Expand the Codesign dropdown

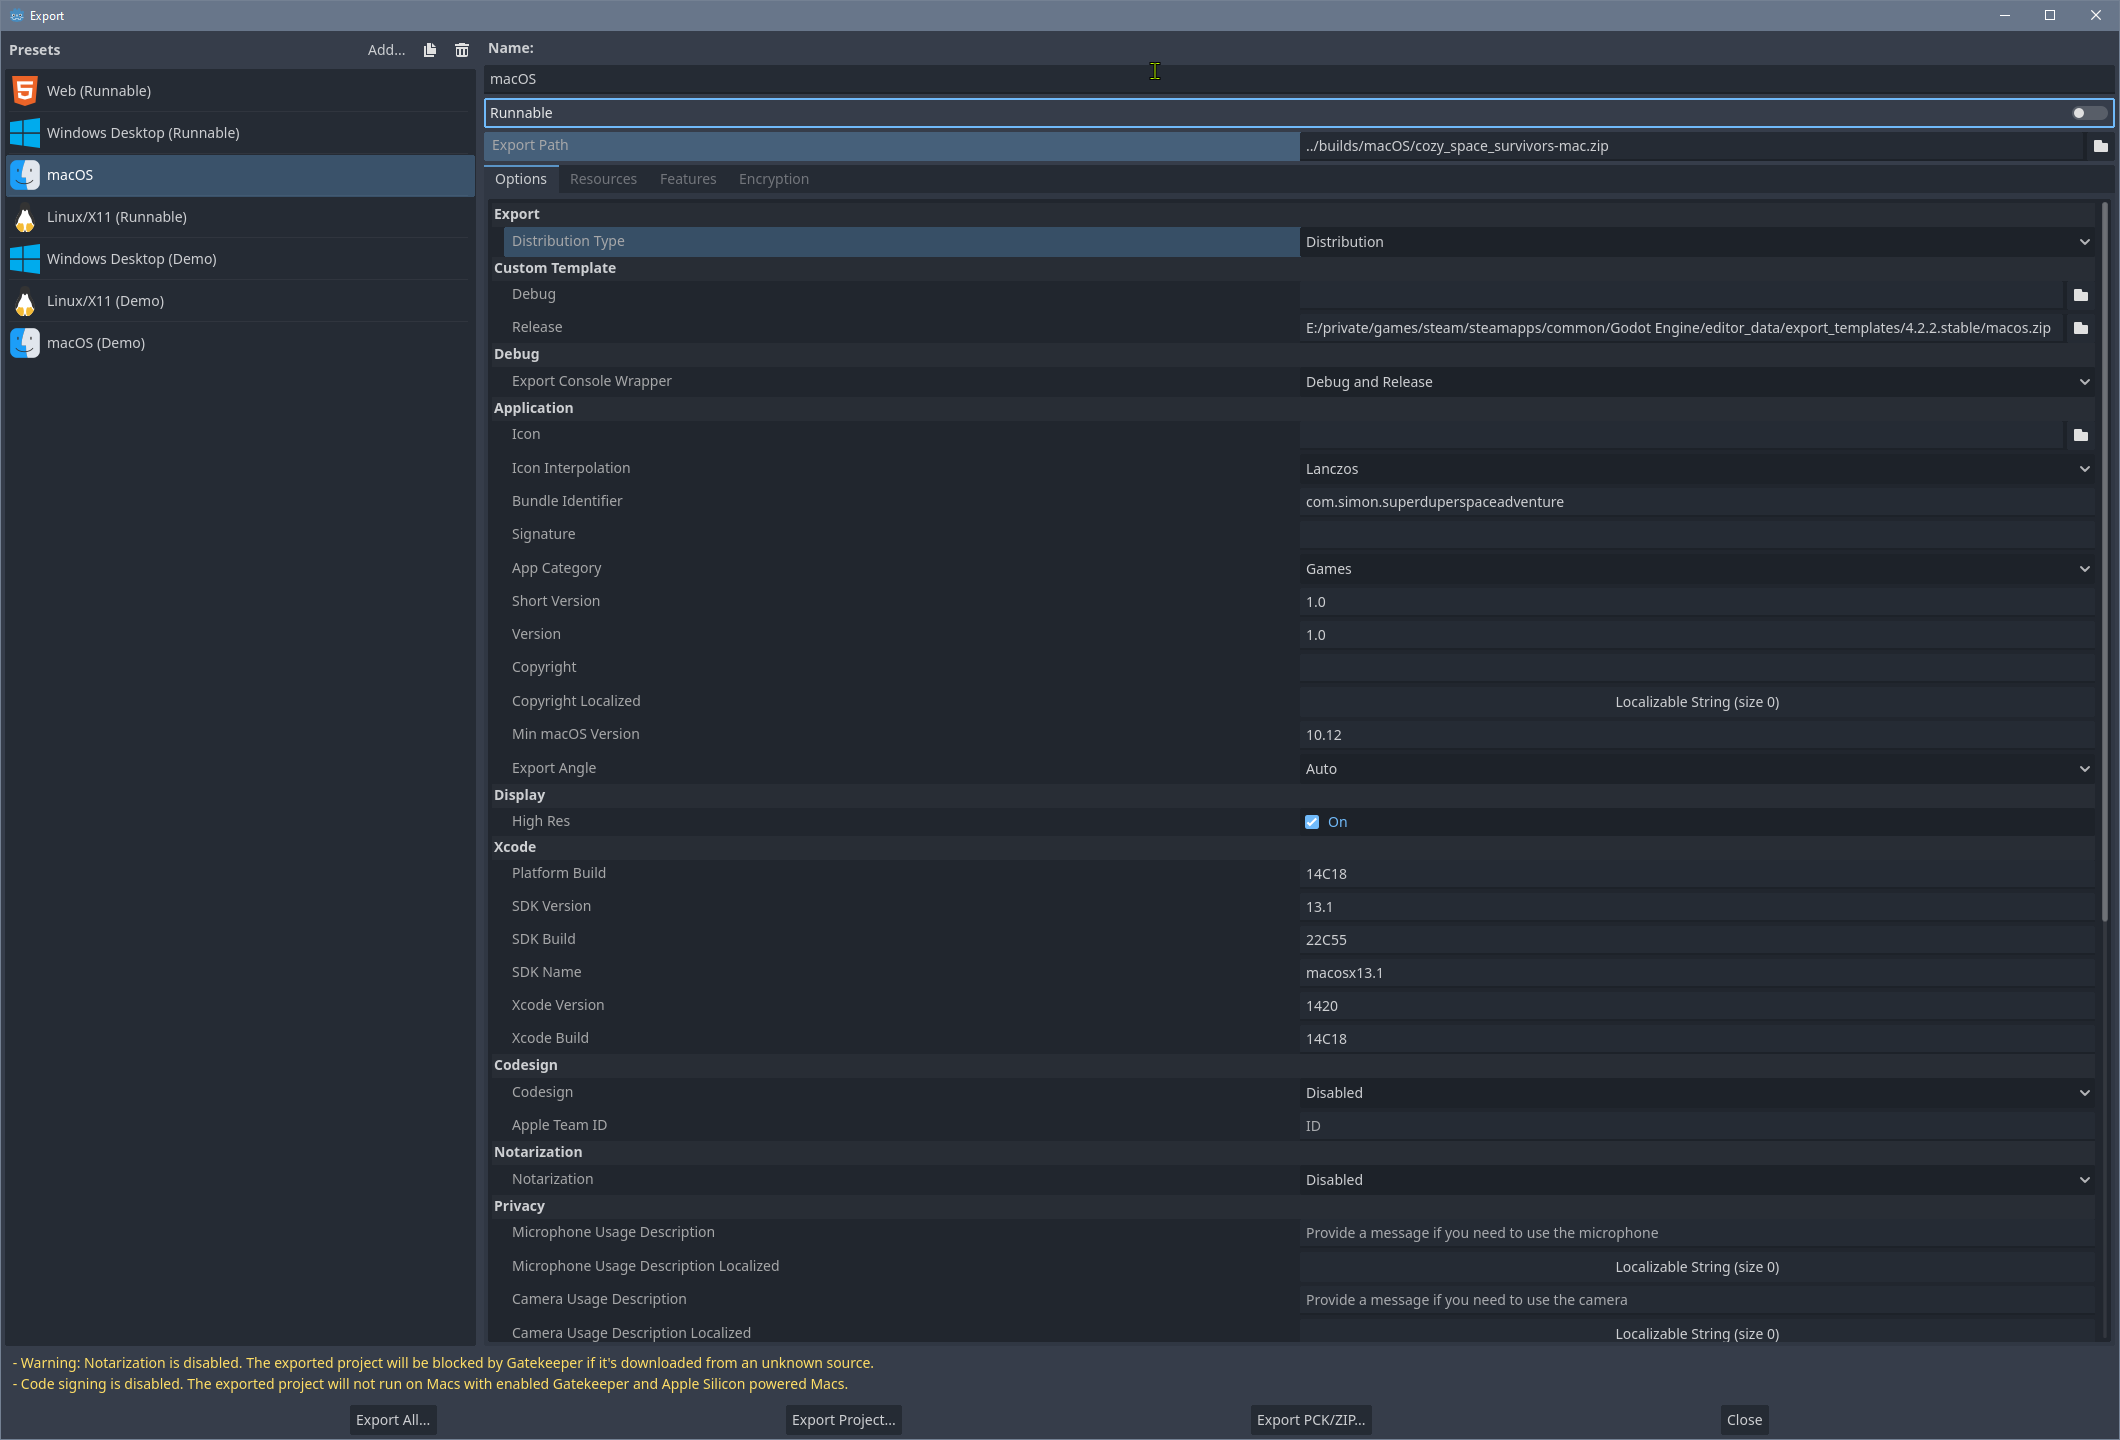coord(1696,1093)
